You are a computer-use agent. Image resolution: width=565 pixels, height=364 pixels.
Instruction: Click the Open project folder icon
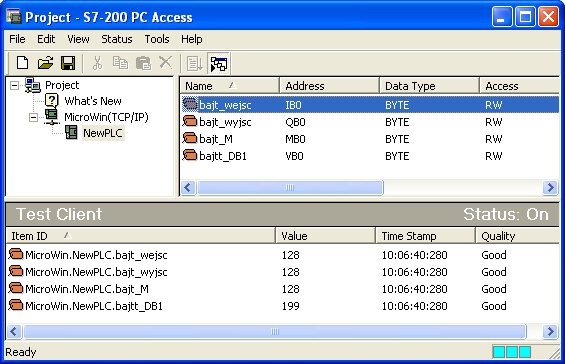pos(45,63)
